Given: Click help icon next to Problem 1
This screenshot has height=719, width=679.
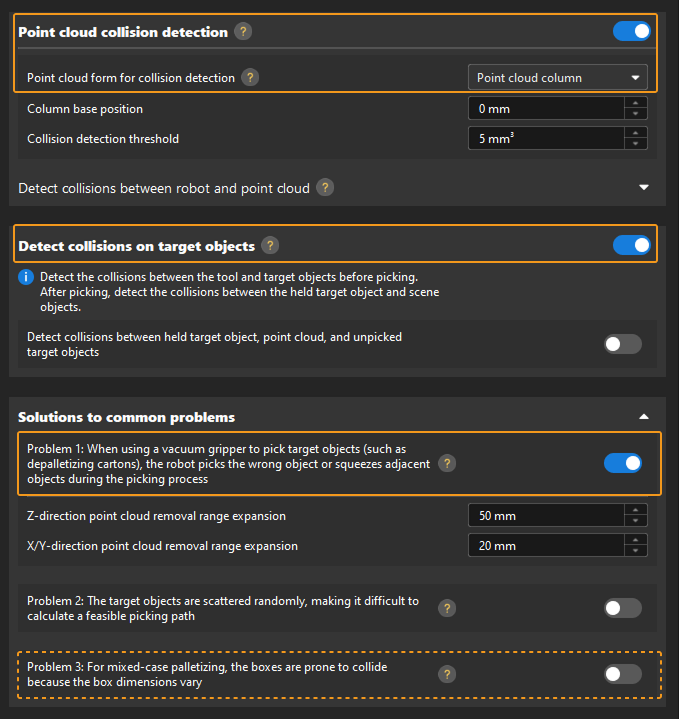Looking at the screenshot, I should click(448, 463).
